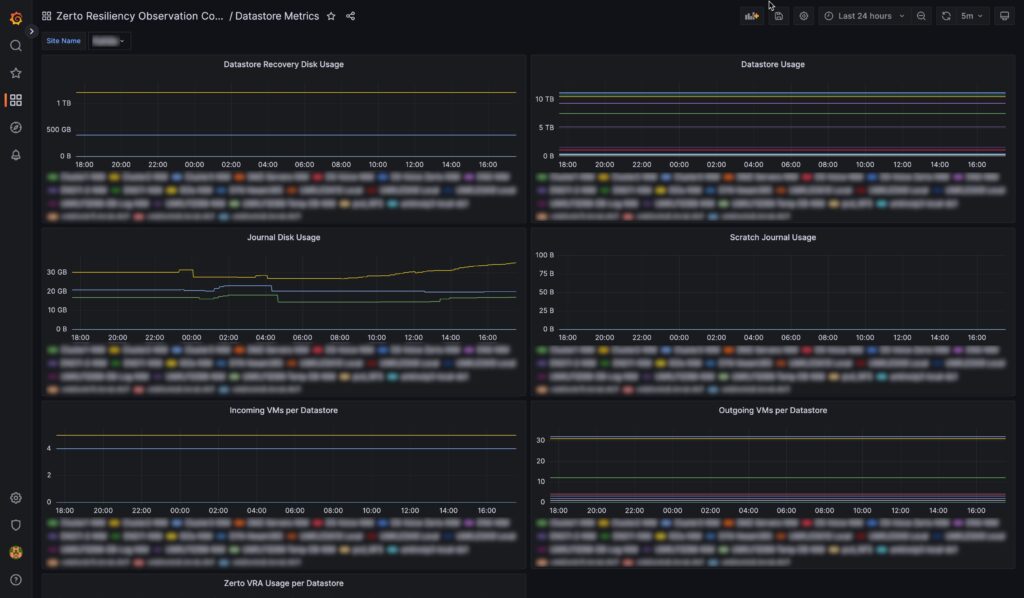Open the 5m refresh interval dropdown
This screenshot has width=1024, height=598.
pyautogui.click(x=972, y=16)
